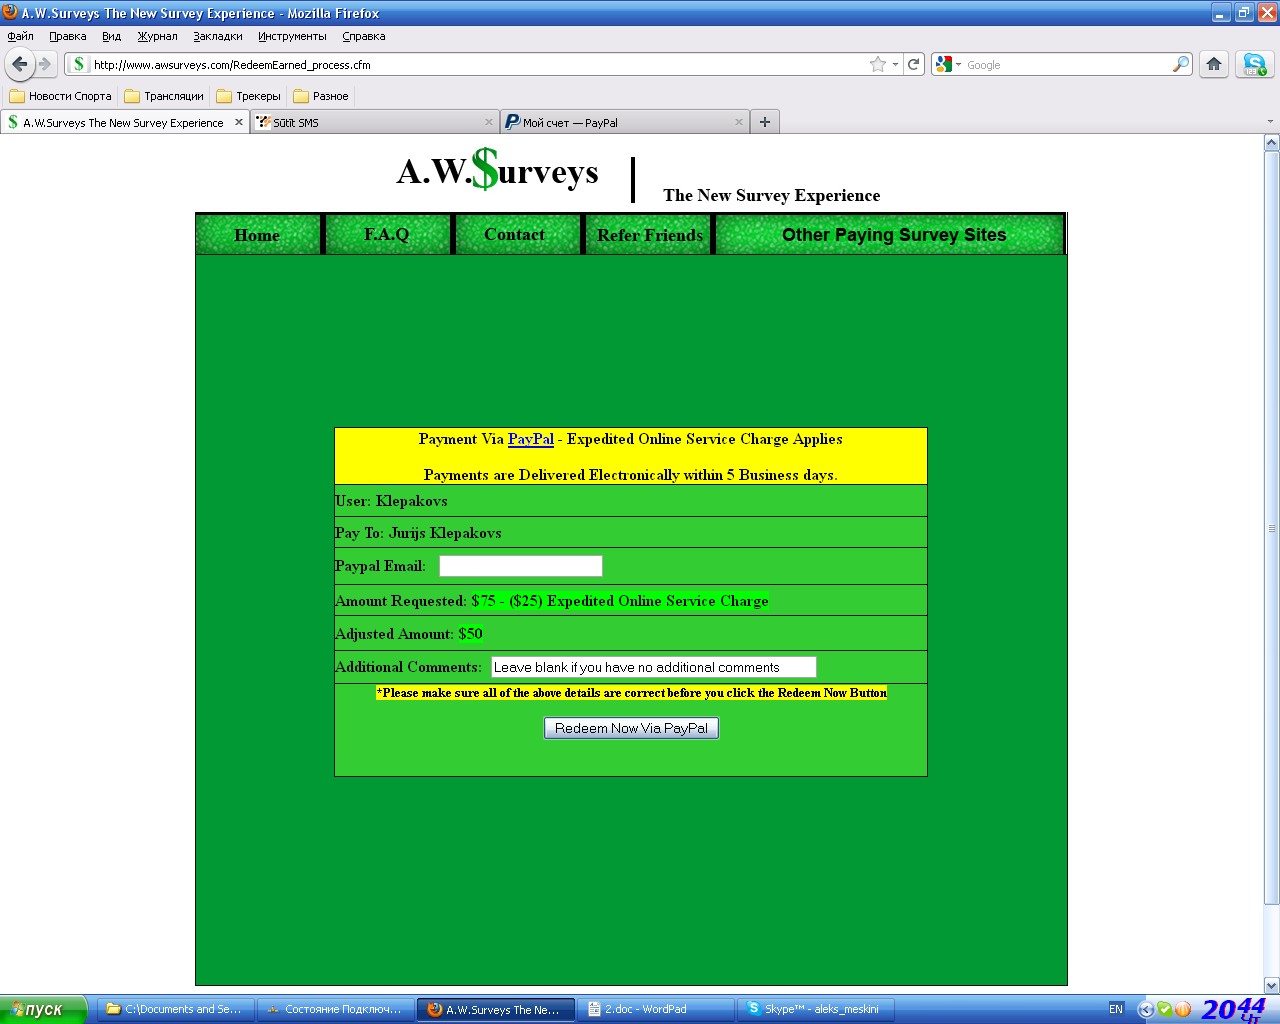Open the Состояние Подключ… taskbar window

[335, 1009]
